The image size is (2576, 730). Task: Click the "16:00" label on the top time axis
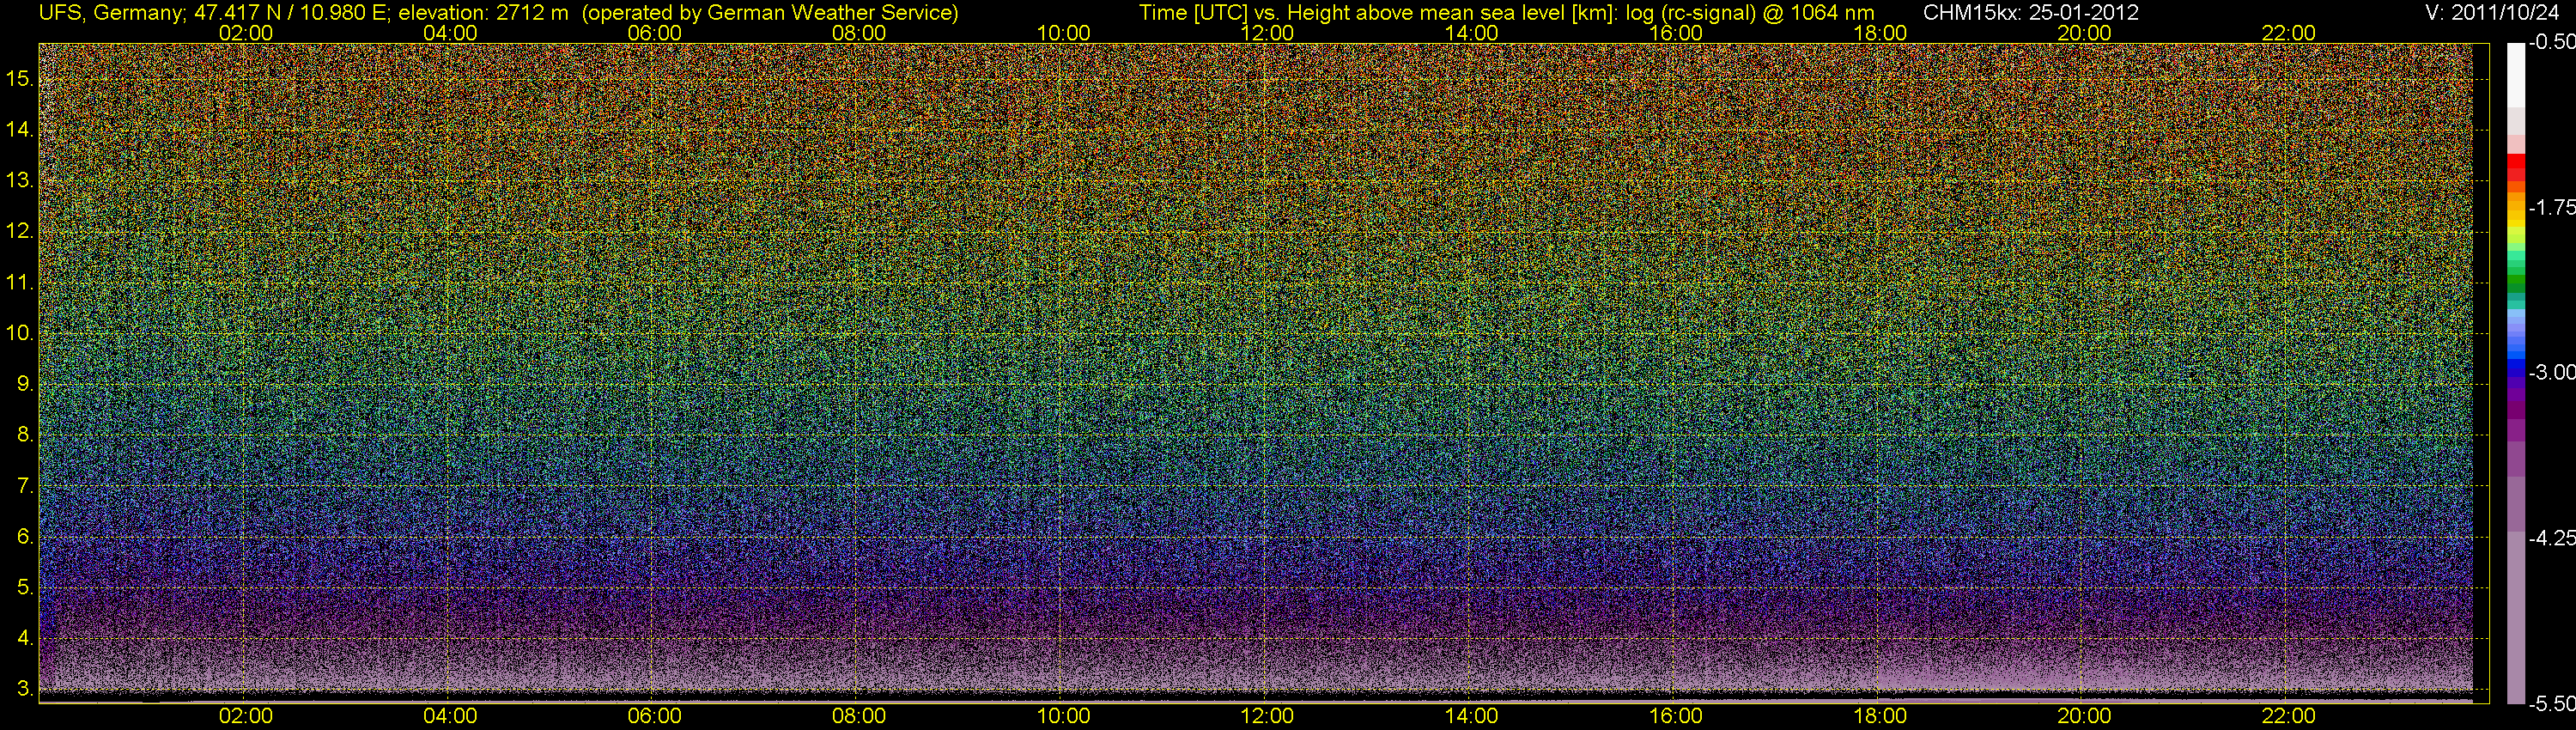coord(1676,33)
